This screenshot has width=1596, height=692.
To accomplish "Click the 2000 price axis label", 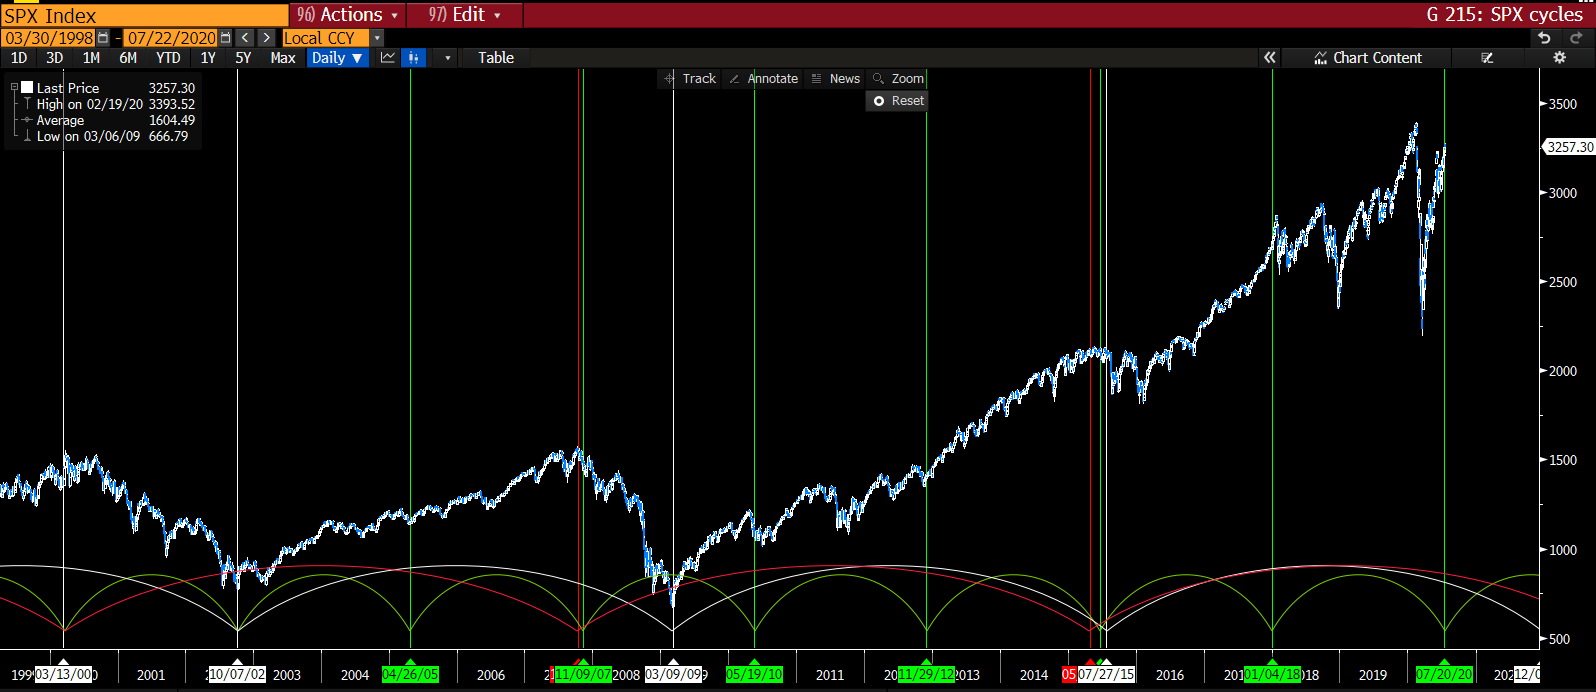I will tap(1563, 371).
